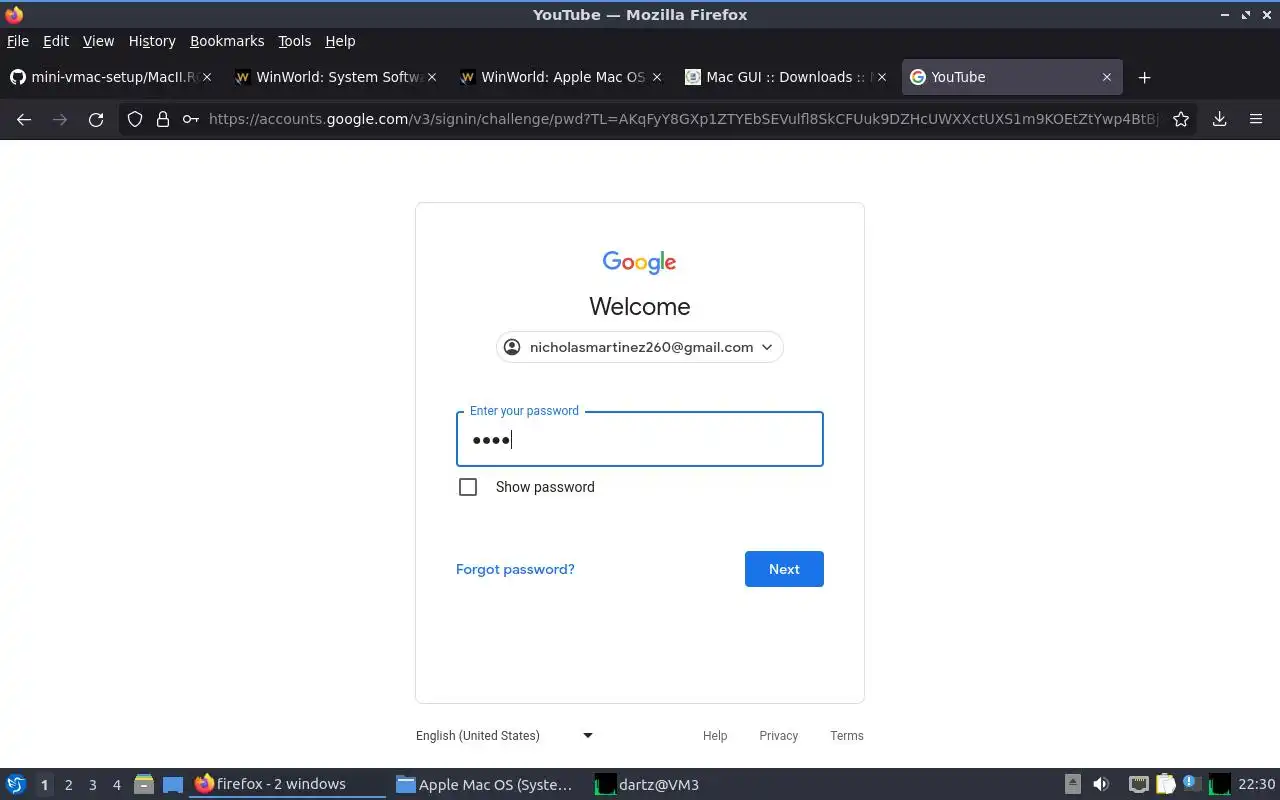Click the Forgot password? link

(x=515, y=569)
